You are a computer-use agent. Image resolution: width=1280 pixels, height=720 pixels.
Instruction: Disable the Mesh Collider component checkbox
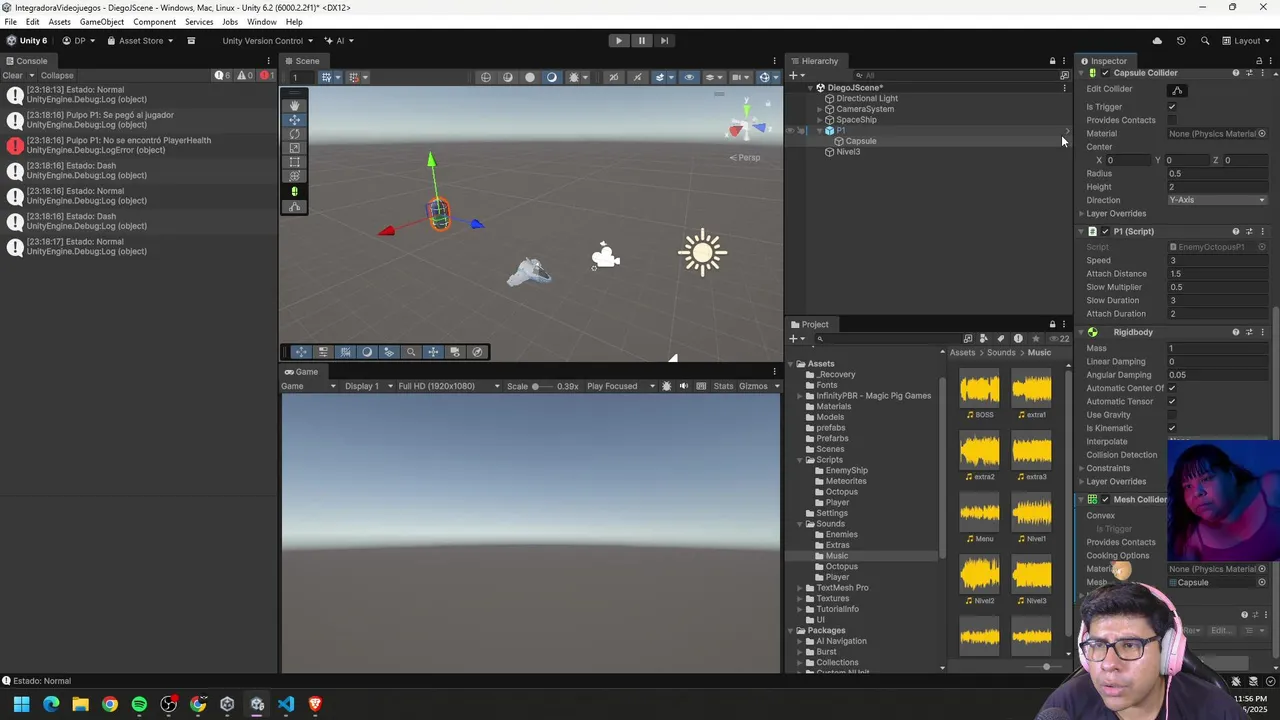click(1105, 499)
